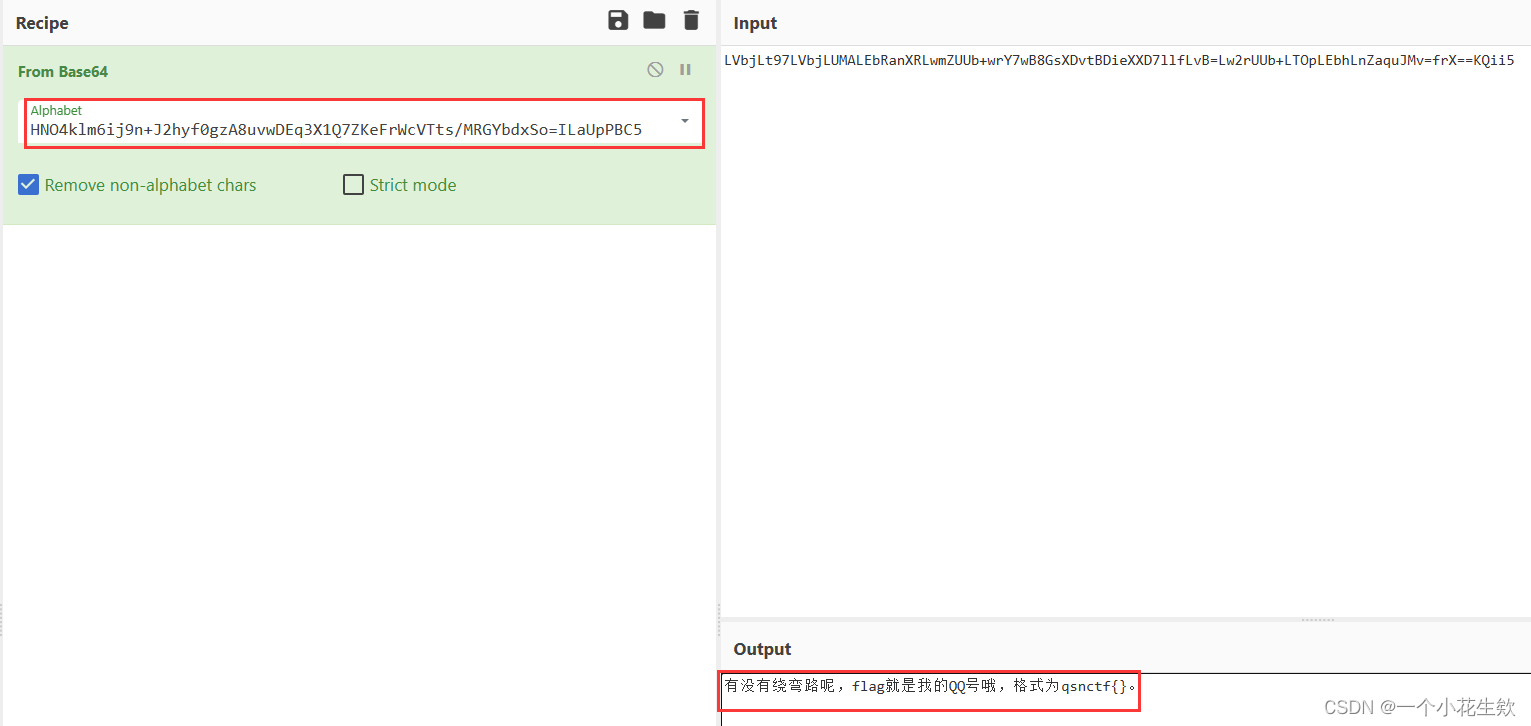Image resolution: width=1531 pixels, height=726 pixels.
Task: Select the From Base64 operation title
Action: (63, 72)
